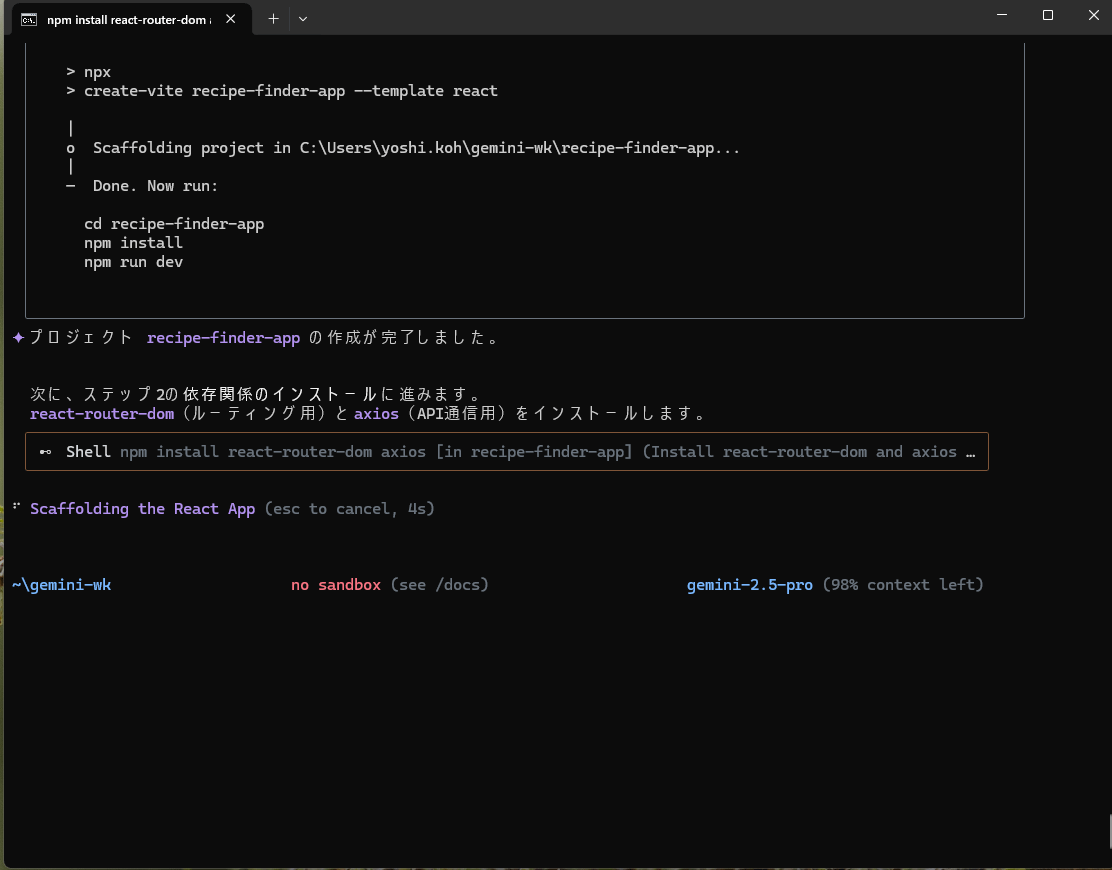Click the vertical scrollbar thumb at right edge

(x=1108, y=828)
